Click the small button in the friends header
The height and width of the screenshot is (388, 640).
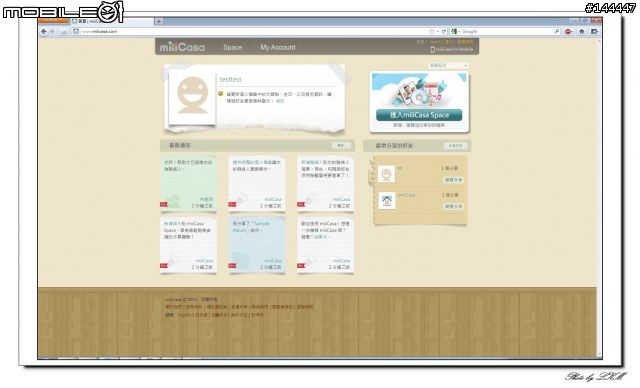[x=455, y=146]
